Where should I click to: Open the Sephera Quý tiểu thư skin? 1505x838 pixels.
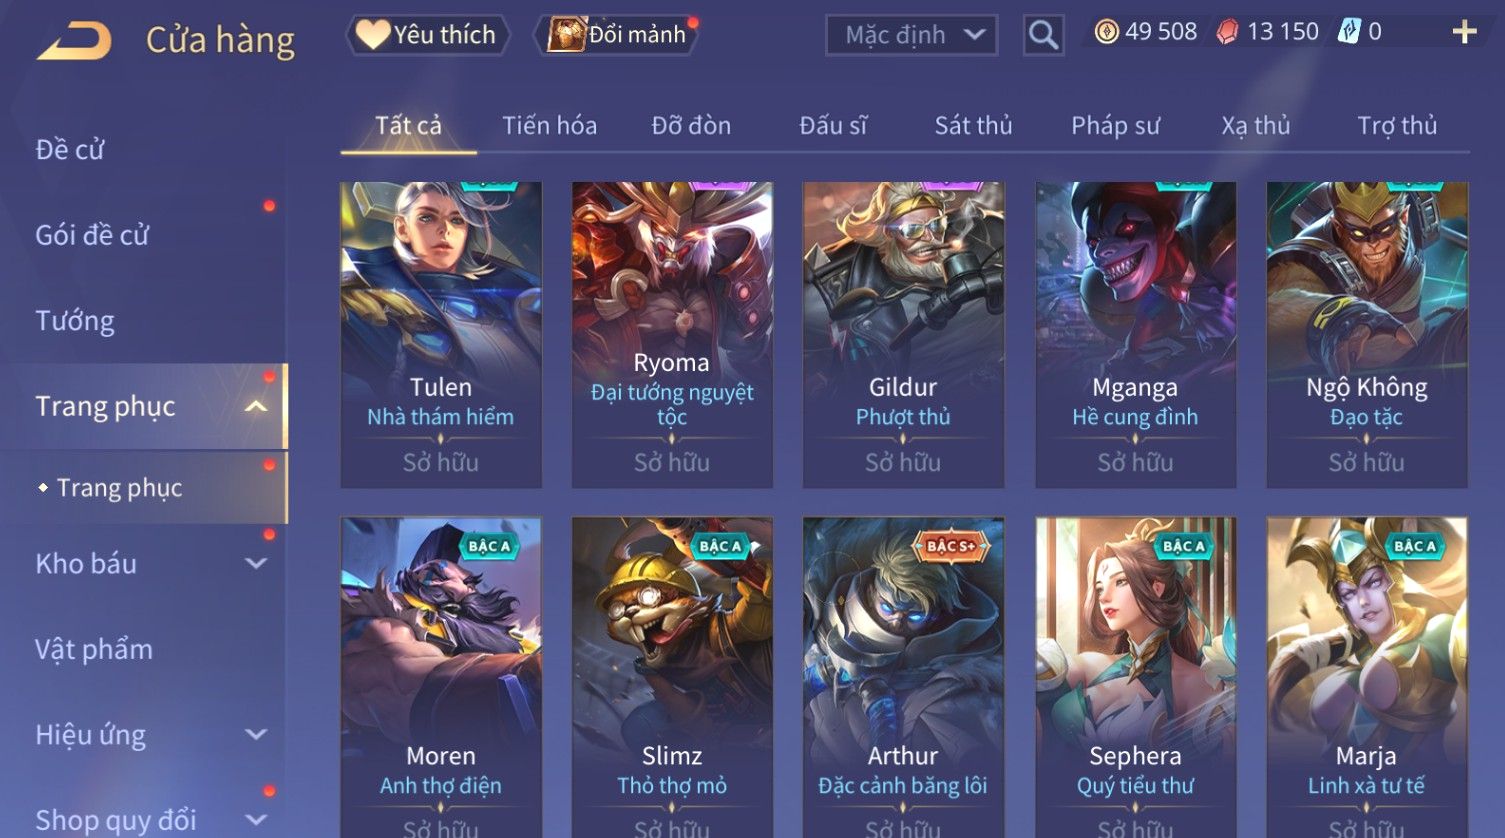pos(1135,677)
